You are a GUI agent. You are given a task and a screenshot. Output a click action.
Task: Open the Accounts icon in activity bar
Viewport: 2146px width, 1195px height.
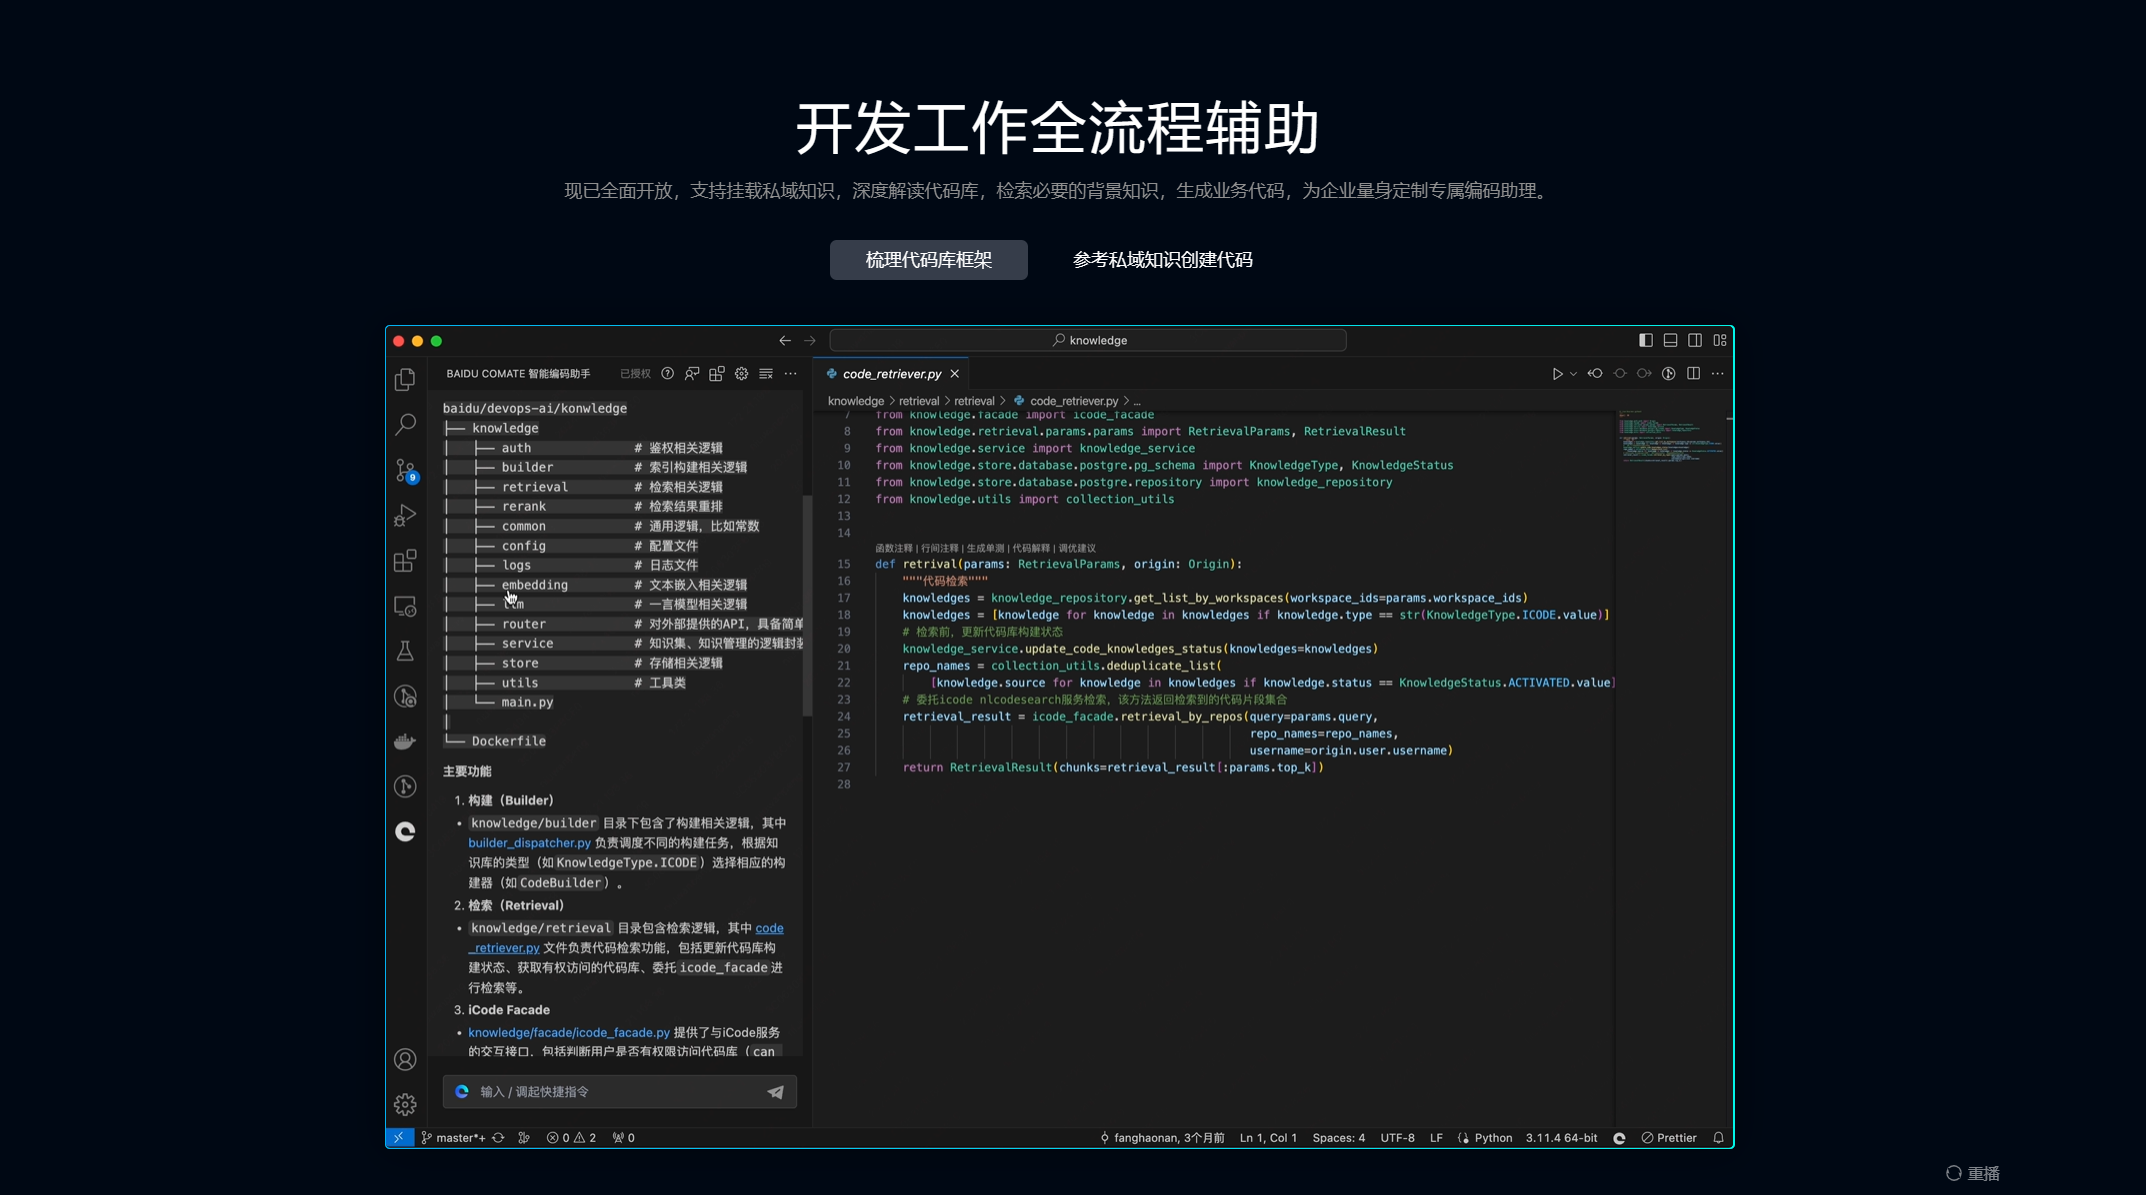(405, 1059)
